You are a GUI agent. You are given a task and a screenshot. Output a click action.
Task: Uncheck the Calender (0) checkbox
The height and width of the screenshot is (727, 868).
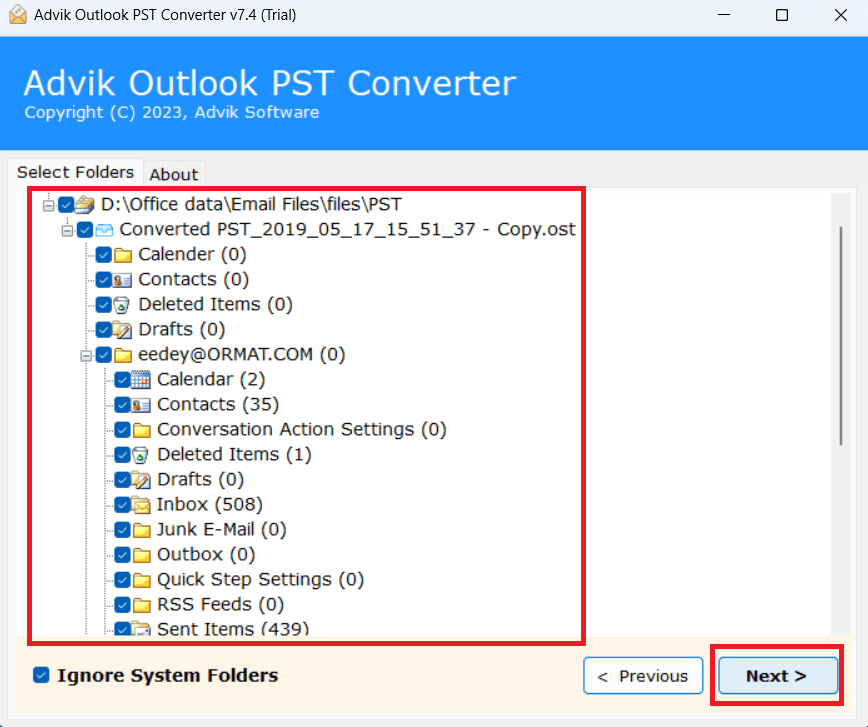104,255
